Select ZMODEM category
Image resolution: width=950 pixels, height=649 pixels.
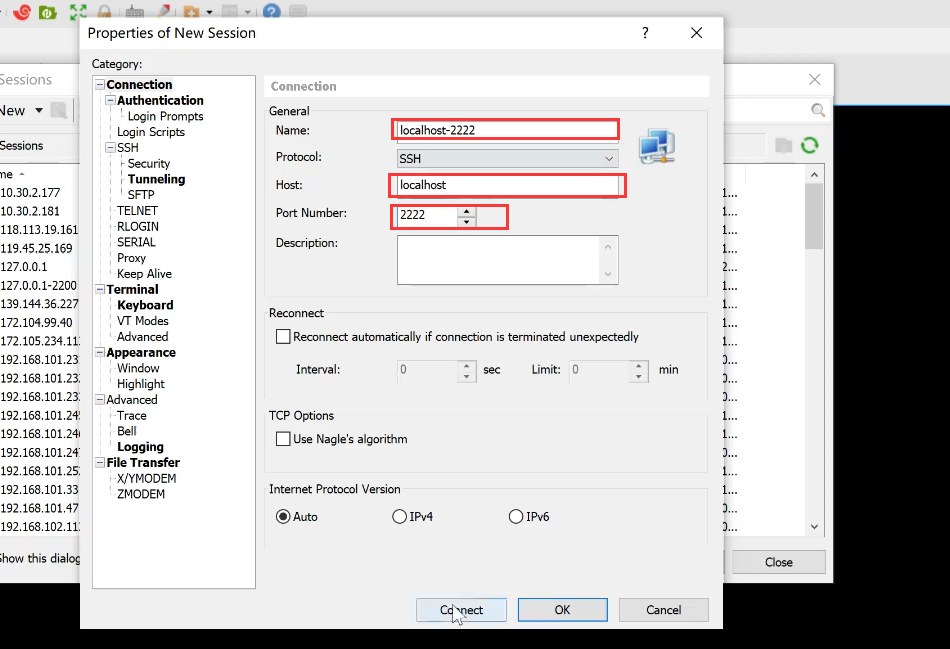[x=141, y=494]
